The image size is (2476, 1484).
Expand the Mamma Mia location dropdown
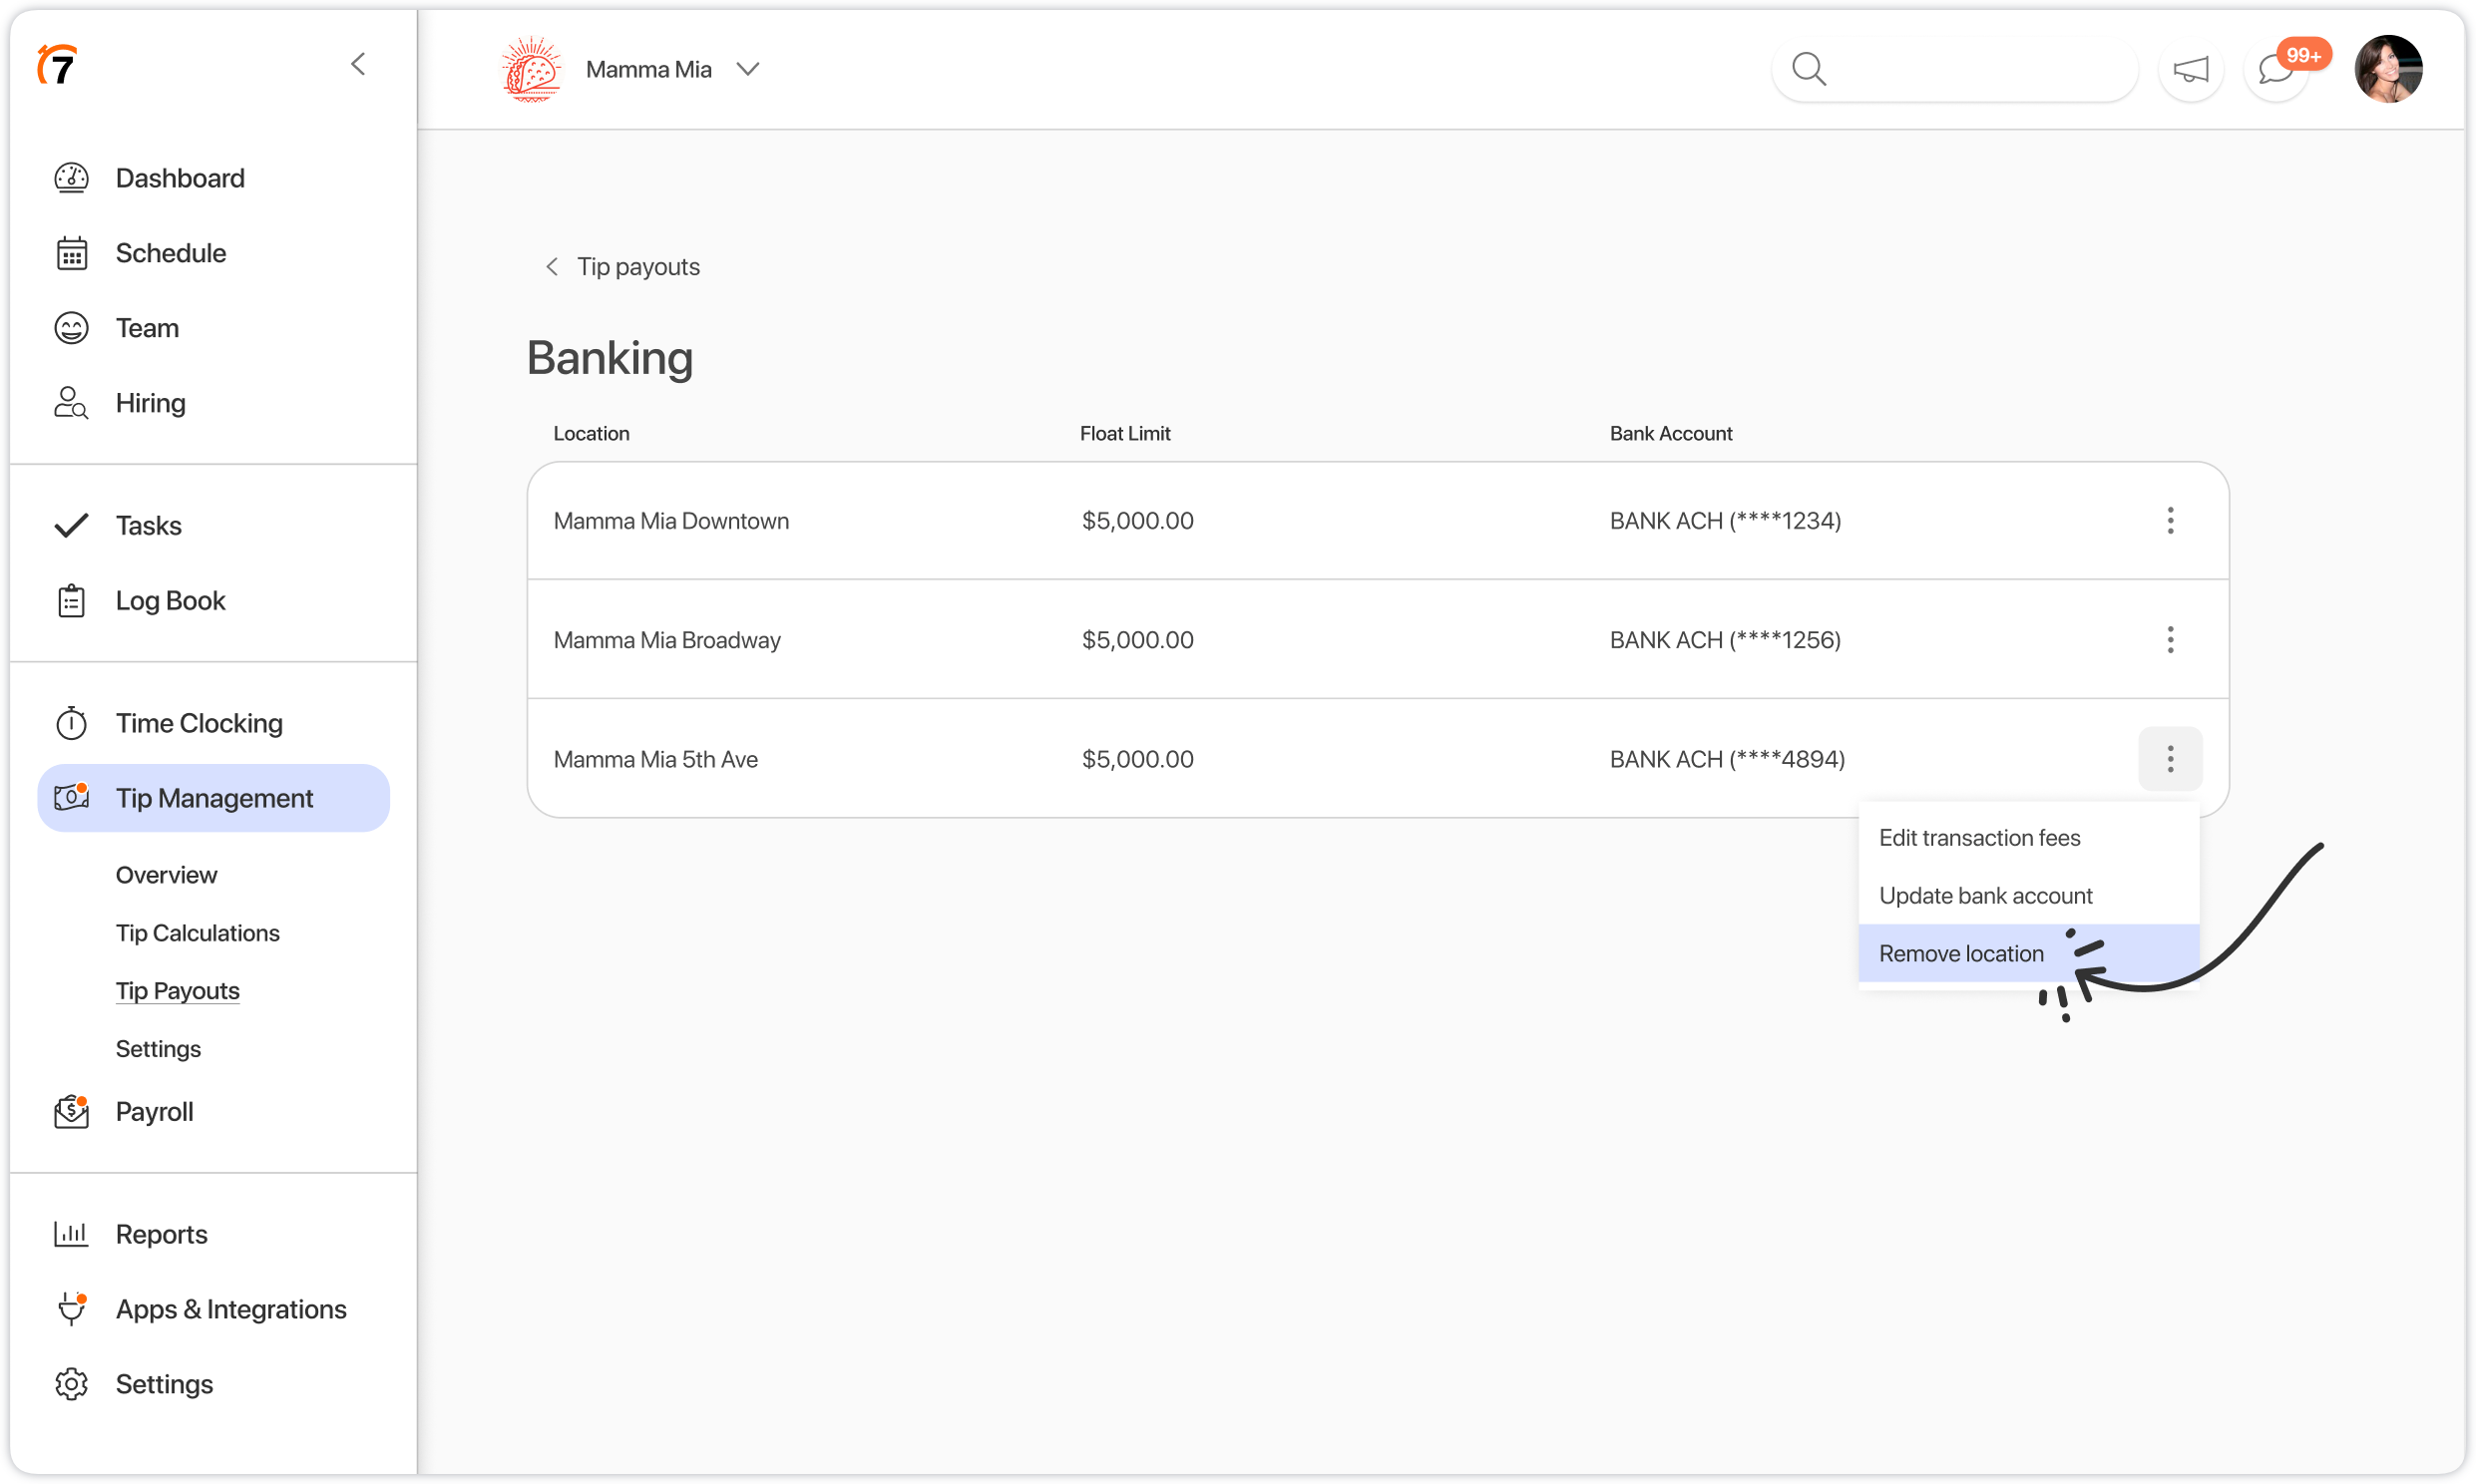tap(748, 69)
